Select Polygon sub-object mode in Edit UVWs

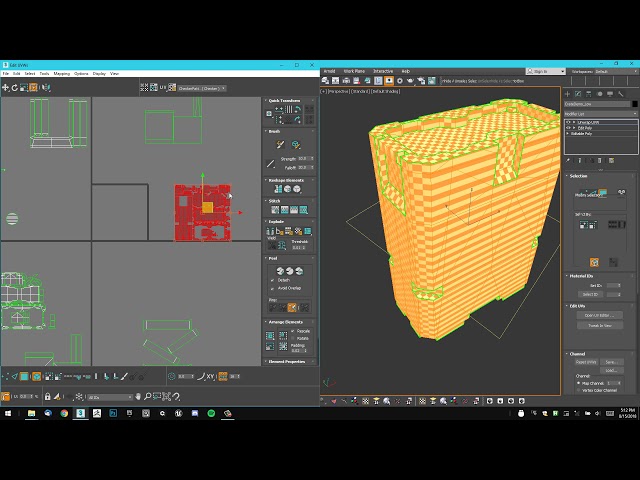pos(24,376)
